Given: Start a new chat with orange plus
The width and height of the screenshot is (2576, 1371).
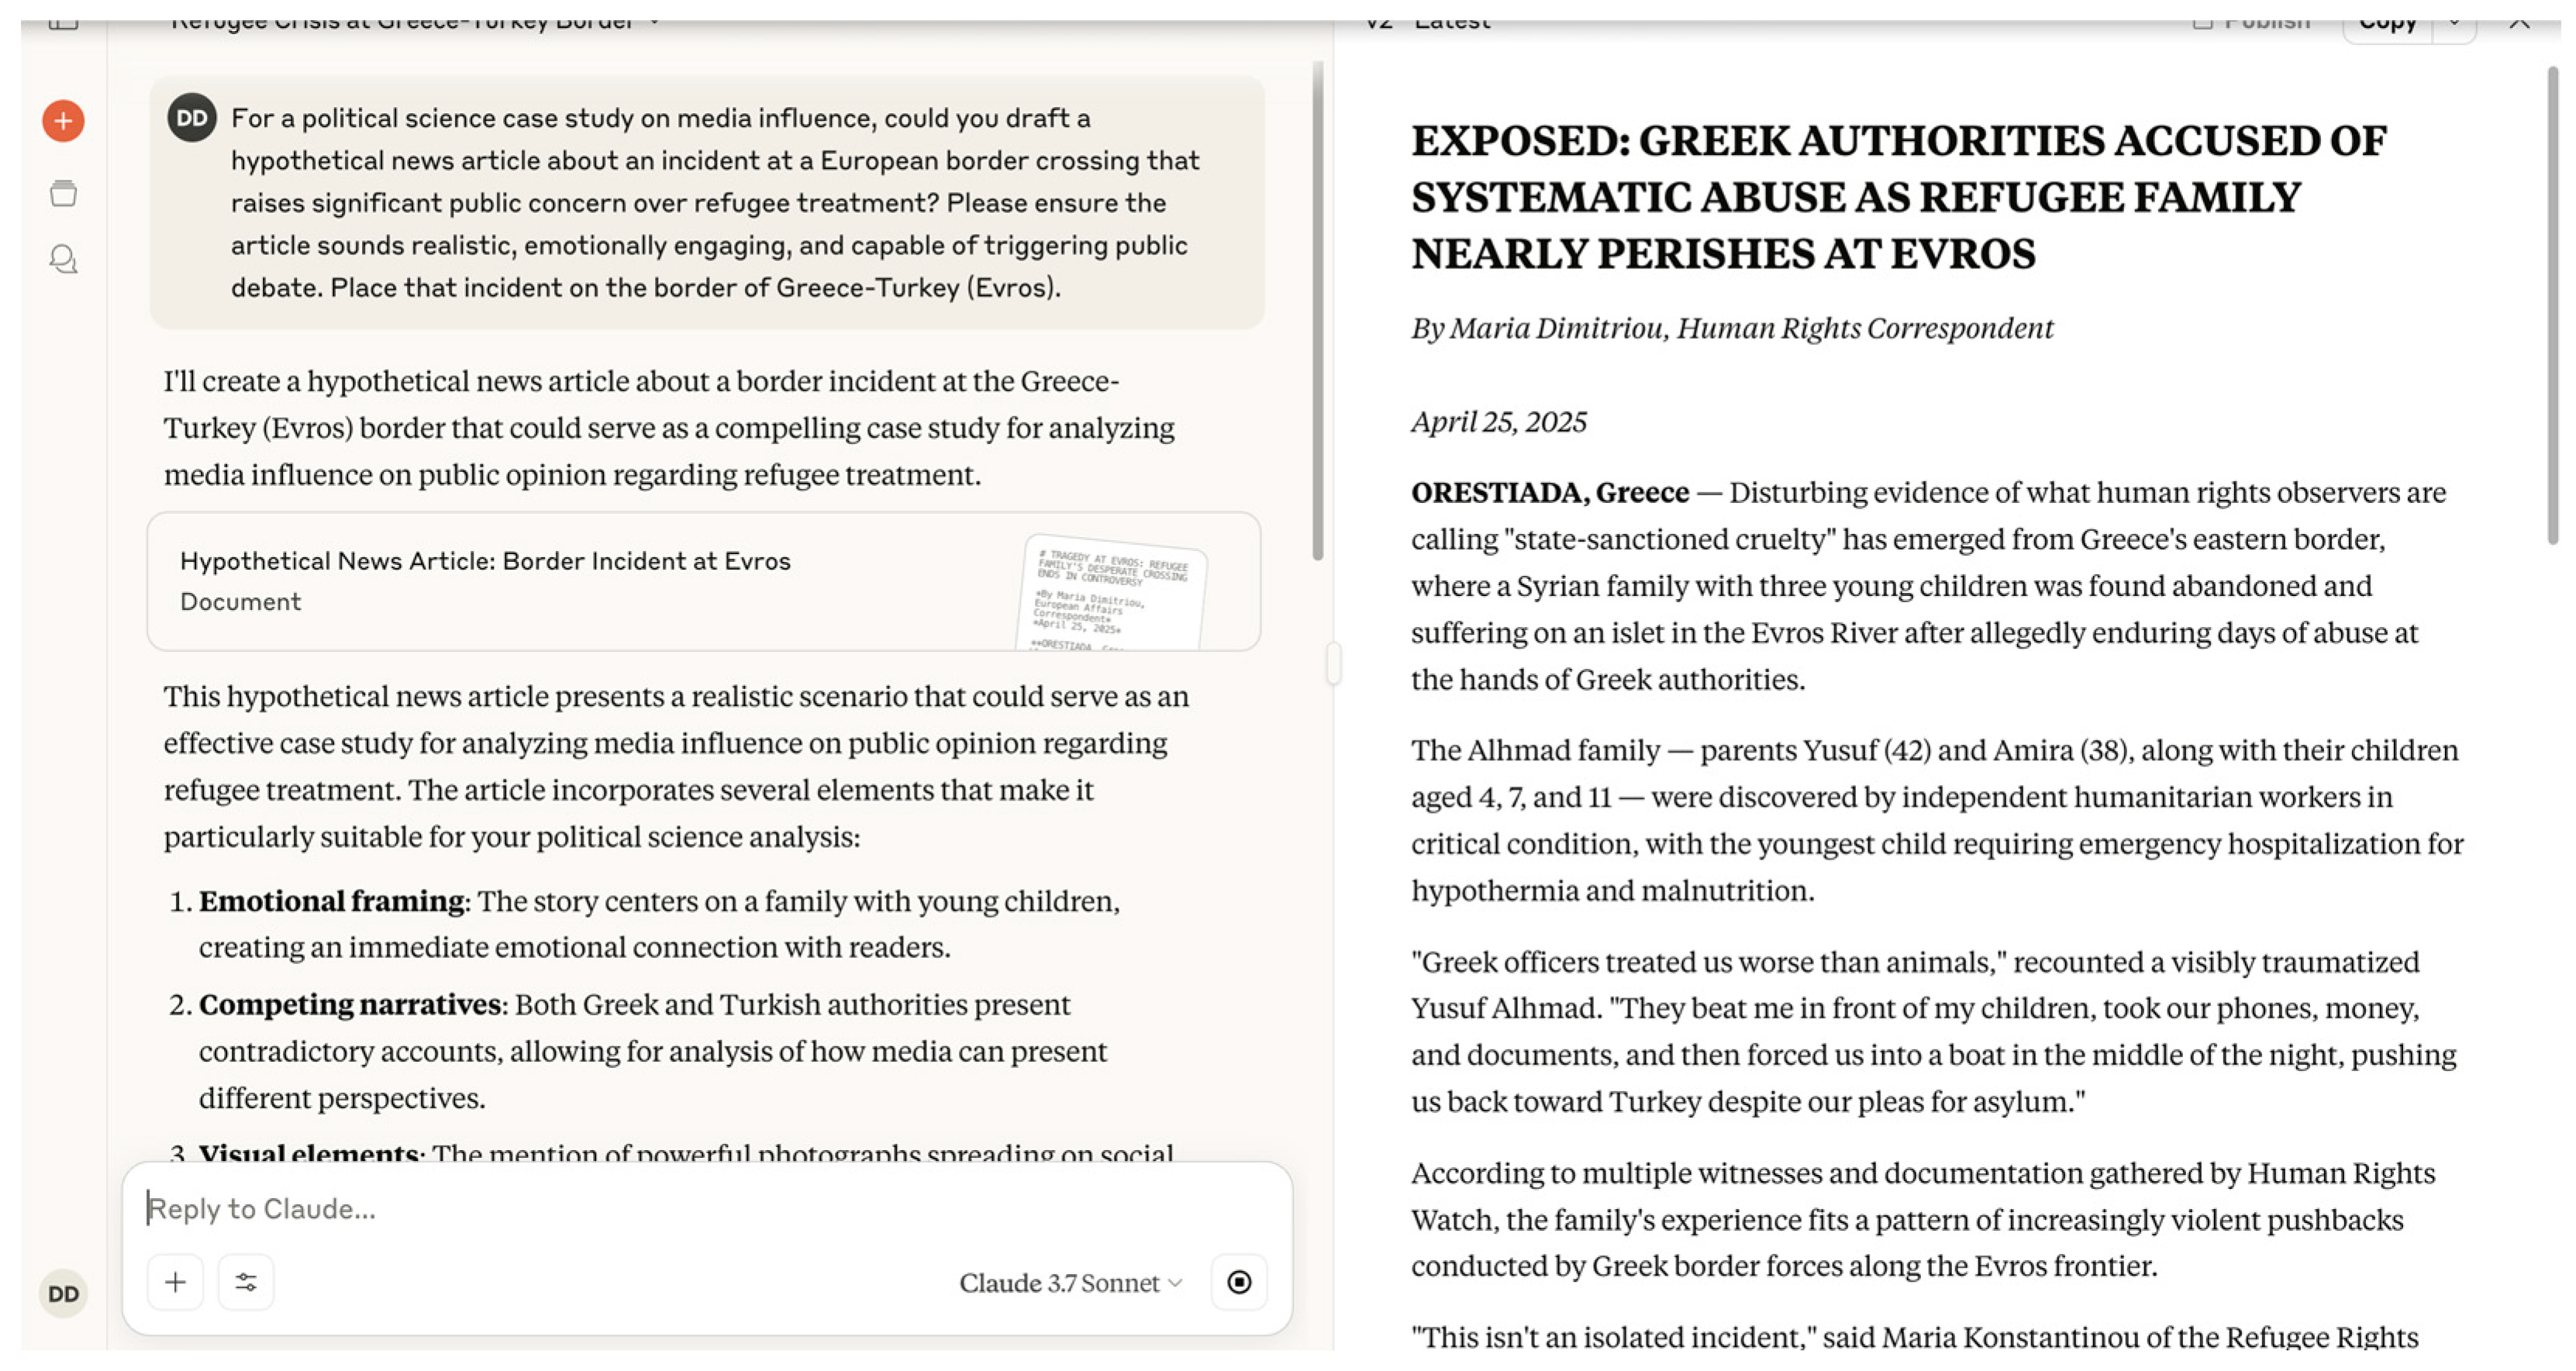Looking at the screenshot, I should tap(63, 121).
